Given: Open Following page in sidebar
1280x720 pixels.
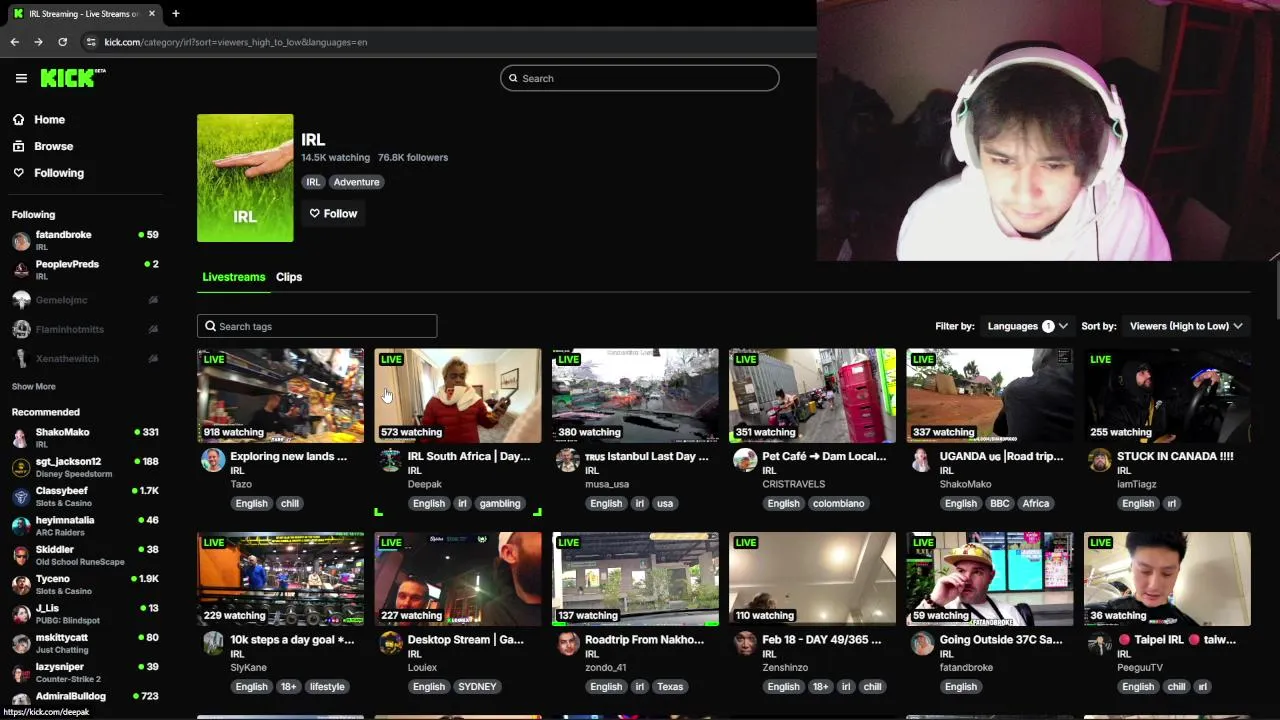Looking at the screenshot, I should [x=59, y=173].
